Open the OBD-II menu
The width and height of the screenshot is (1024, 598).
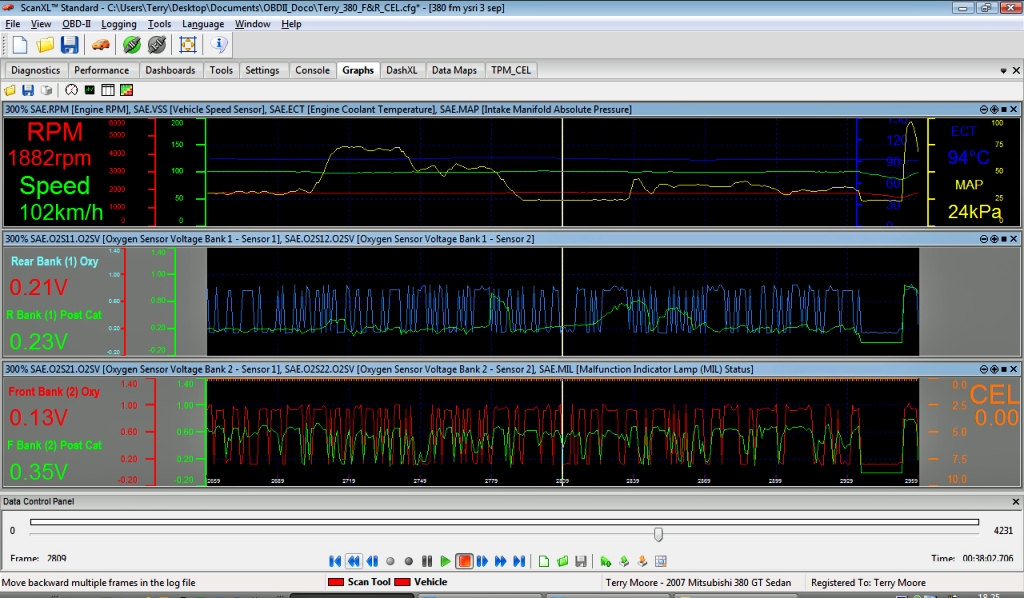point(77,24)
